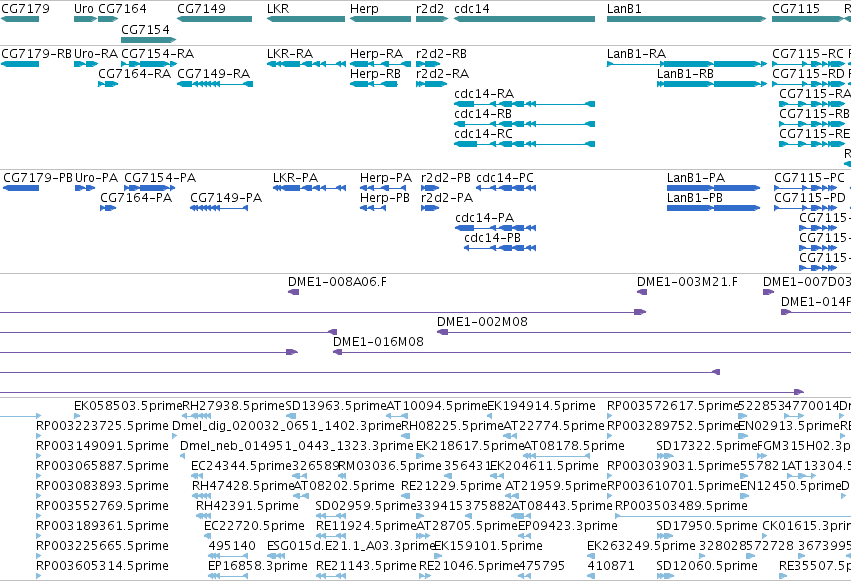Click transcript CG7149-RA label

coord(214,73)
